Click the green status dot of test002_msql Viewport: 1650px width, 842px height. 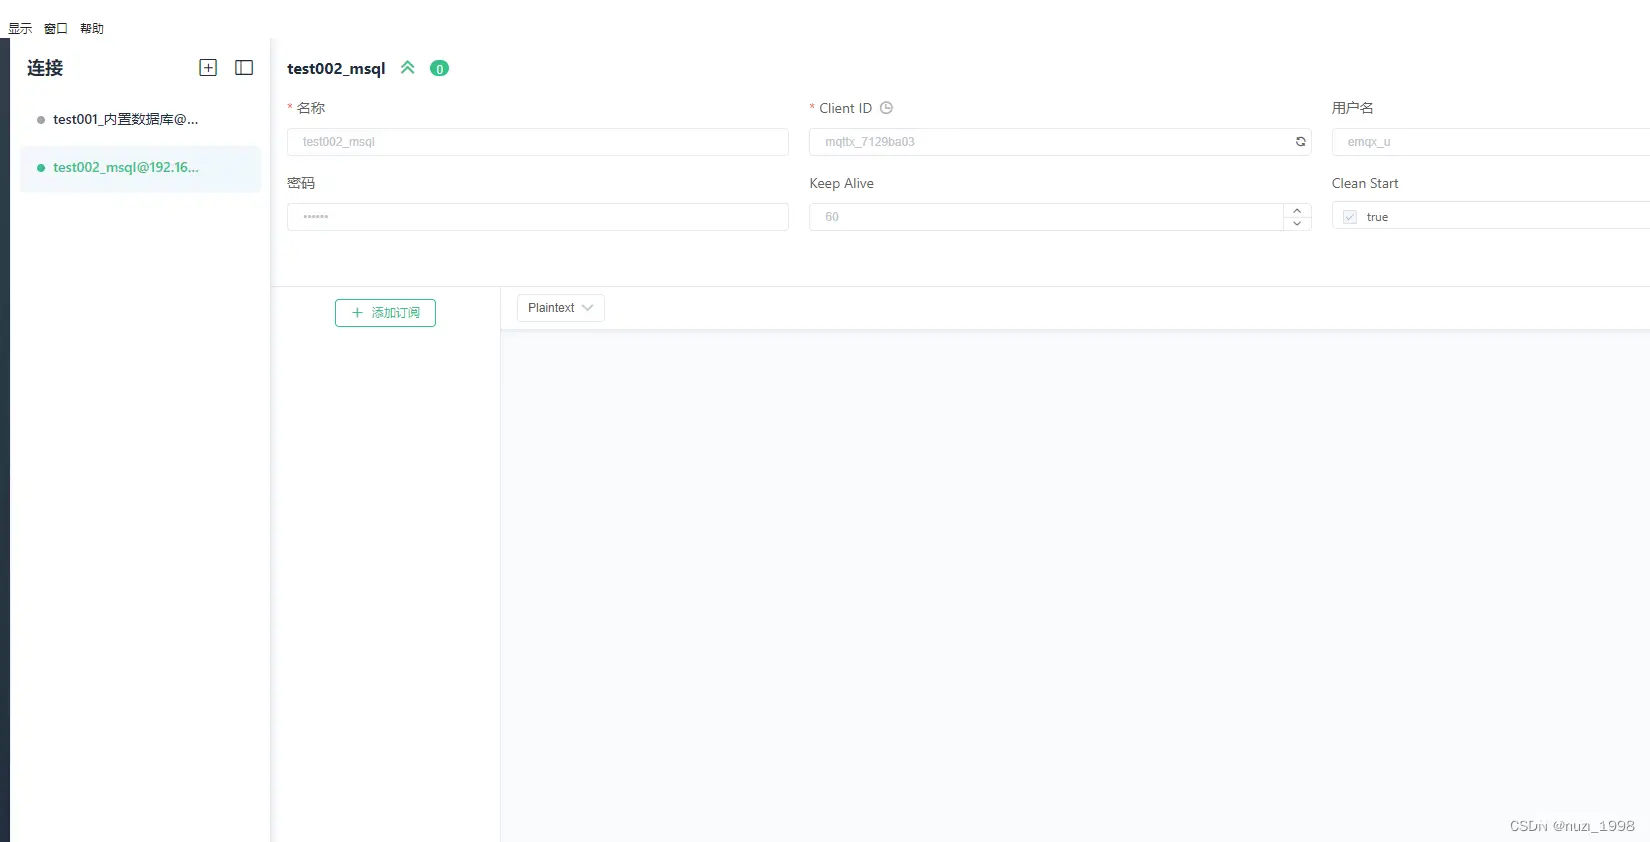41,168
